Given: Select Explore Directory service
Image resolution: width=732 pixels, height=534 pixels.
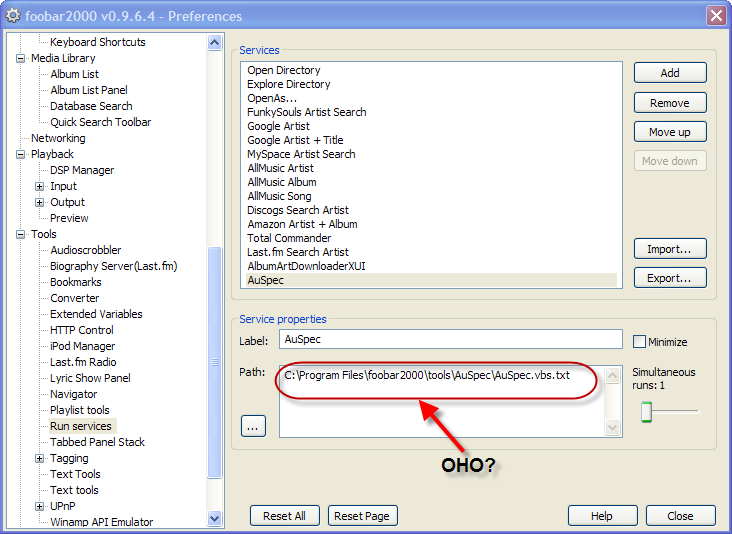Looking at the screenshot, I should [x=289, y=84].
